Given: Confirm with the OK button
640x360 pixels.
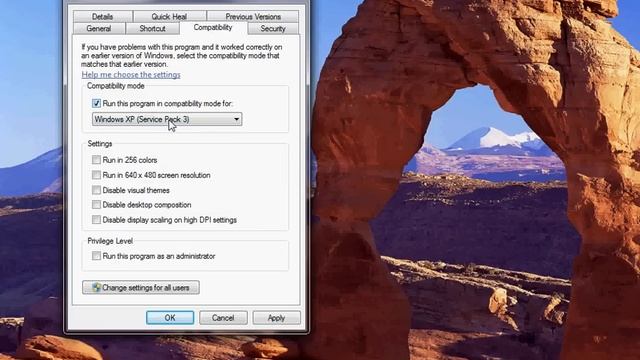Looking at the screenshot, I should (x=170, y=318).
